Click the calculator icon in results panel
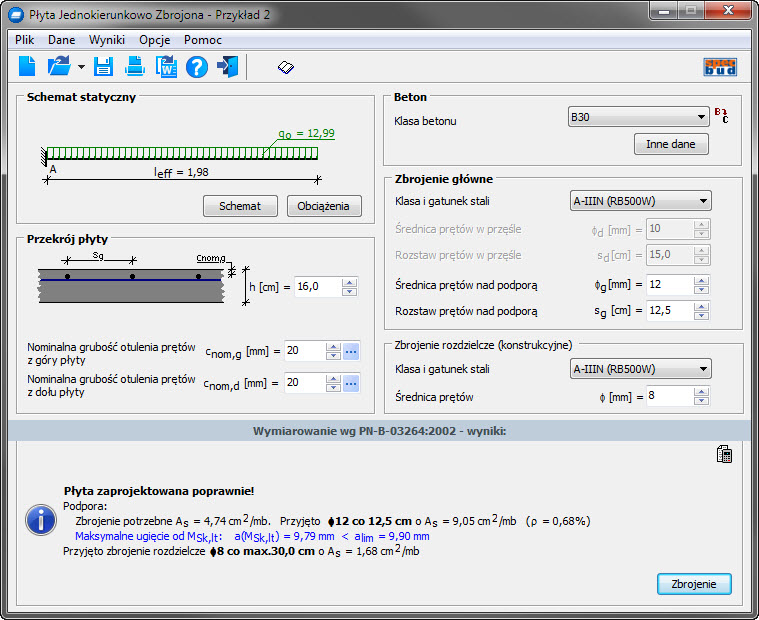759x620 pixels. 725,455
